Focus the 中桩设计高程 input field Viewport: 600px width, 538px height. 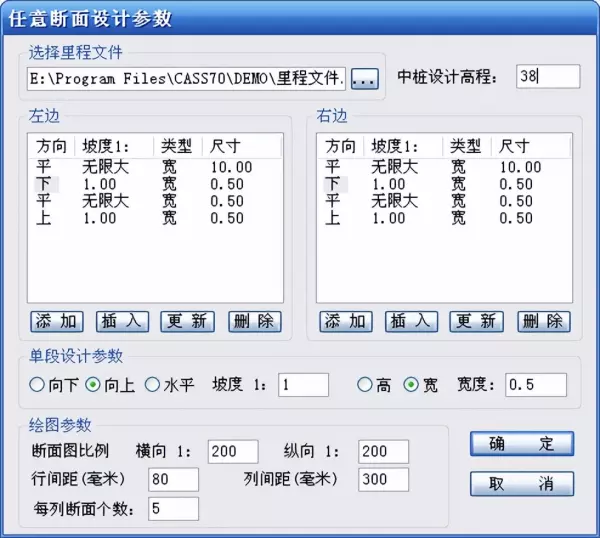point(548,77)
